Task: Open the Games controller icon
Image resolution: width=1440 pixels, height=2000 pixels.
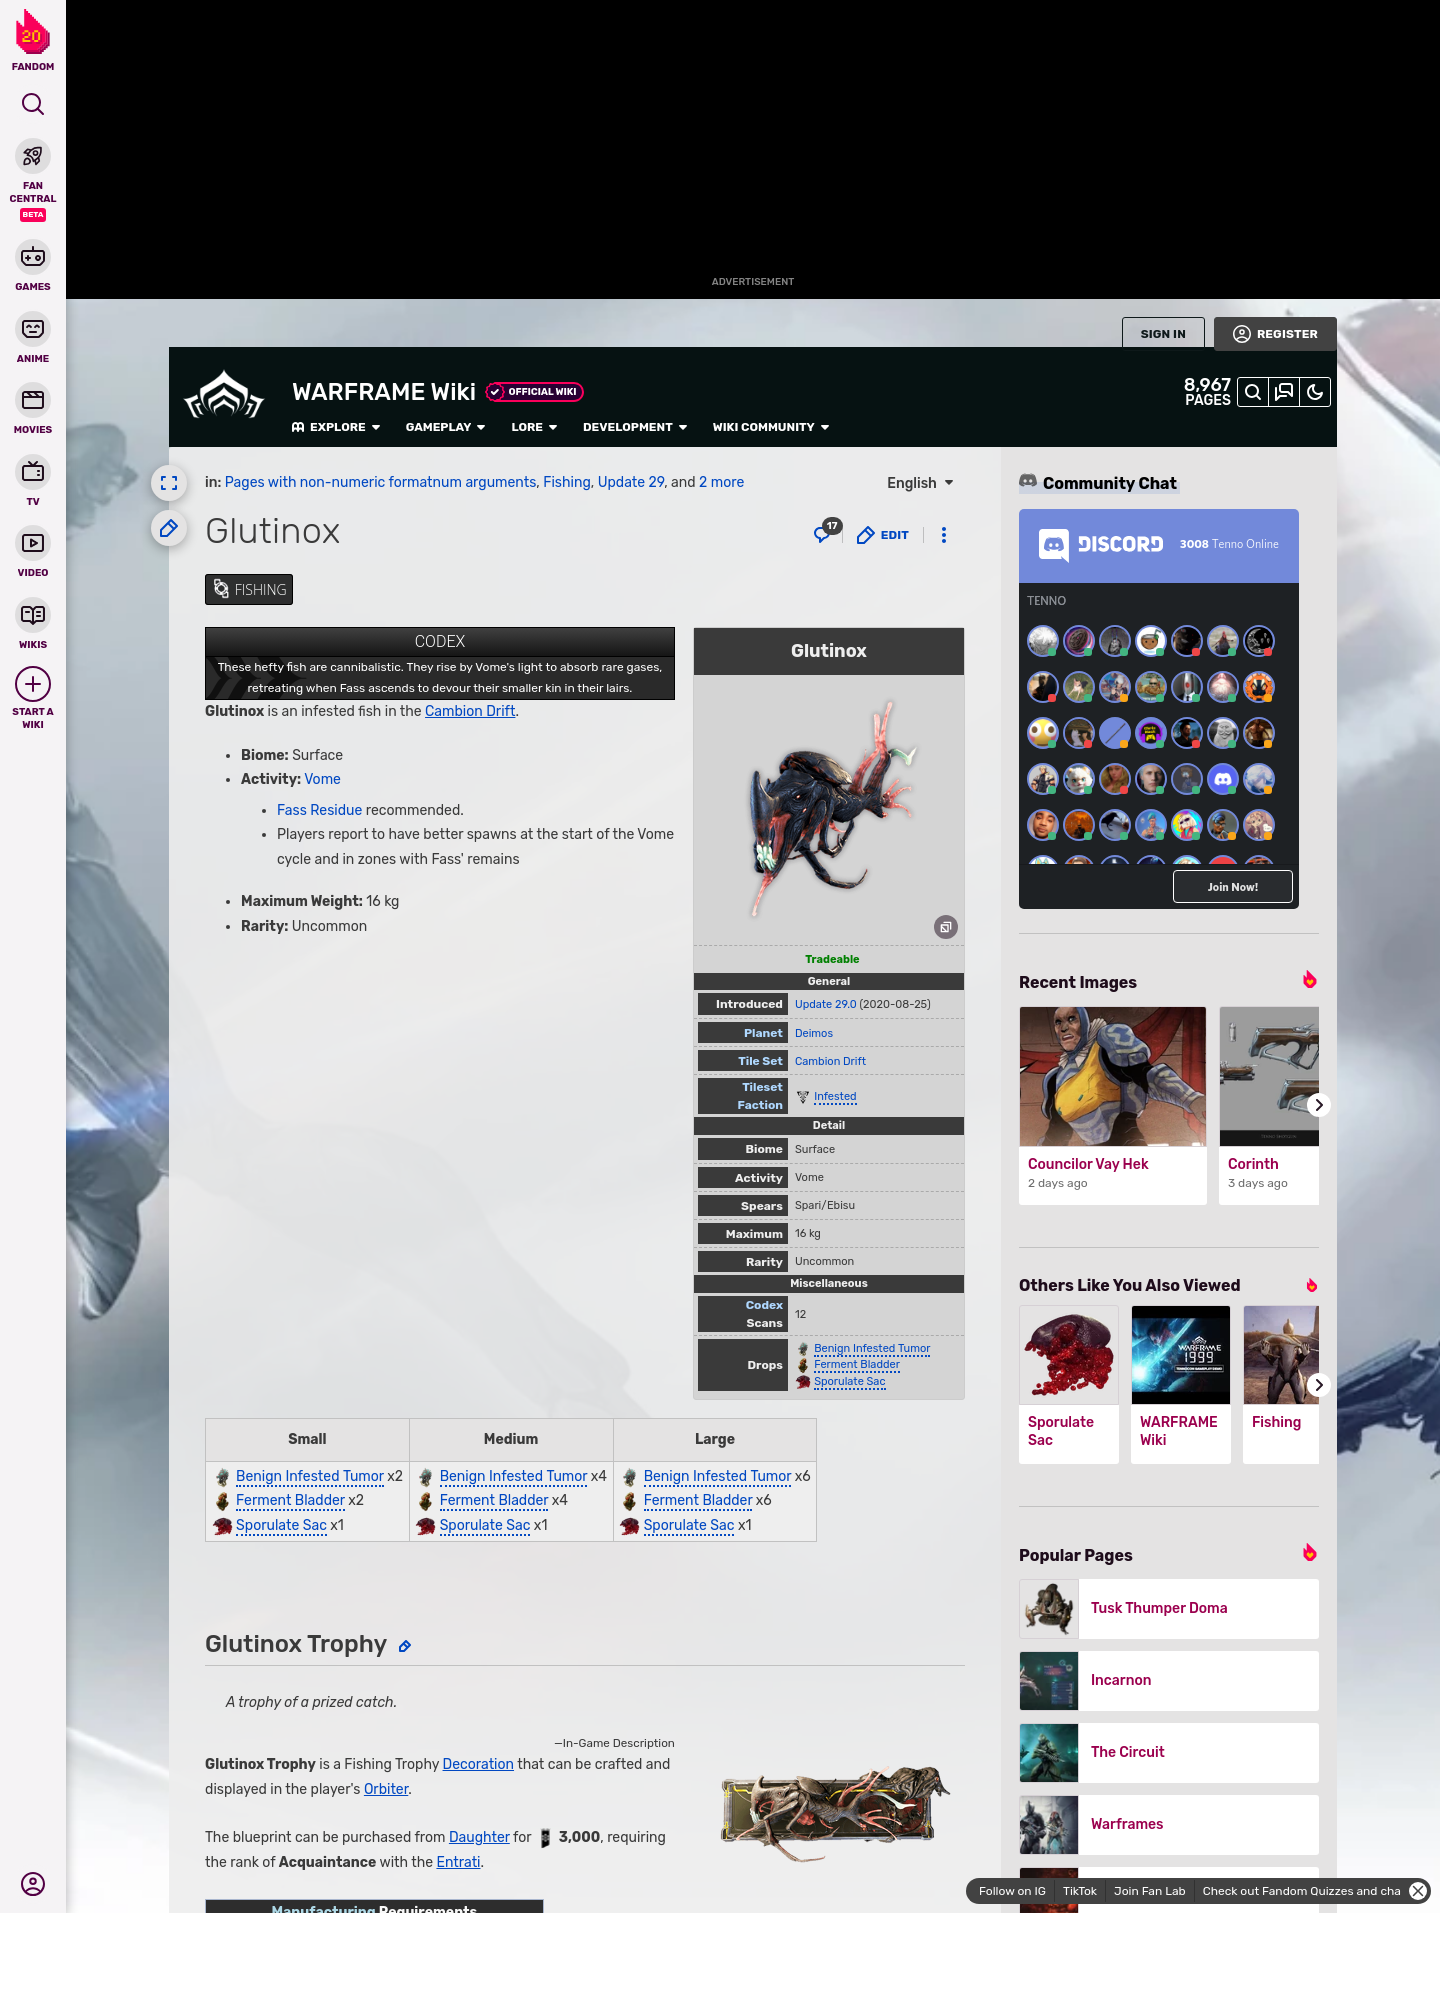Action: pyautogui.click(x=33, y=257)
